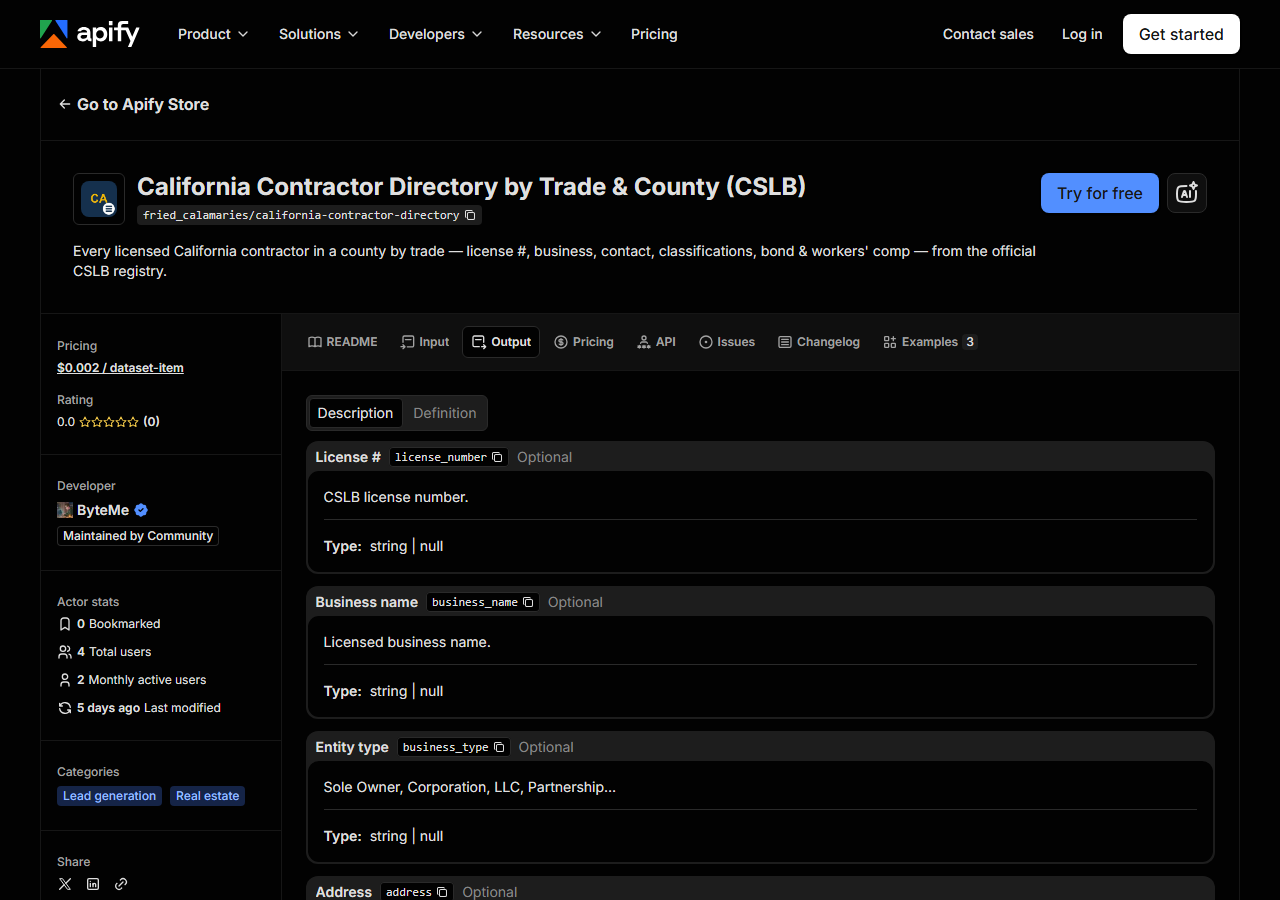Click Contact sales
1280x900 pixels.
(988, 34)
